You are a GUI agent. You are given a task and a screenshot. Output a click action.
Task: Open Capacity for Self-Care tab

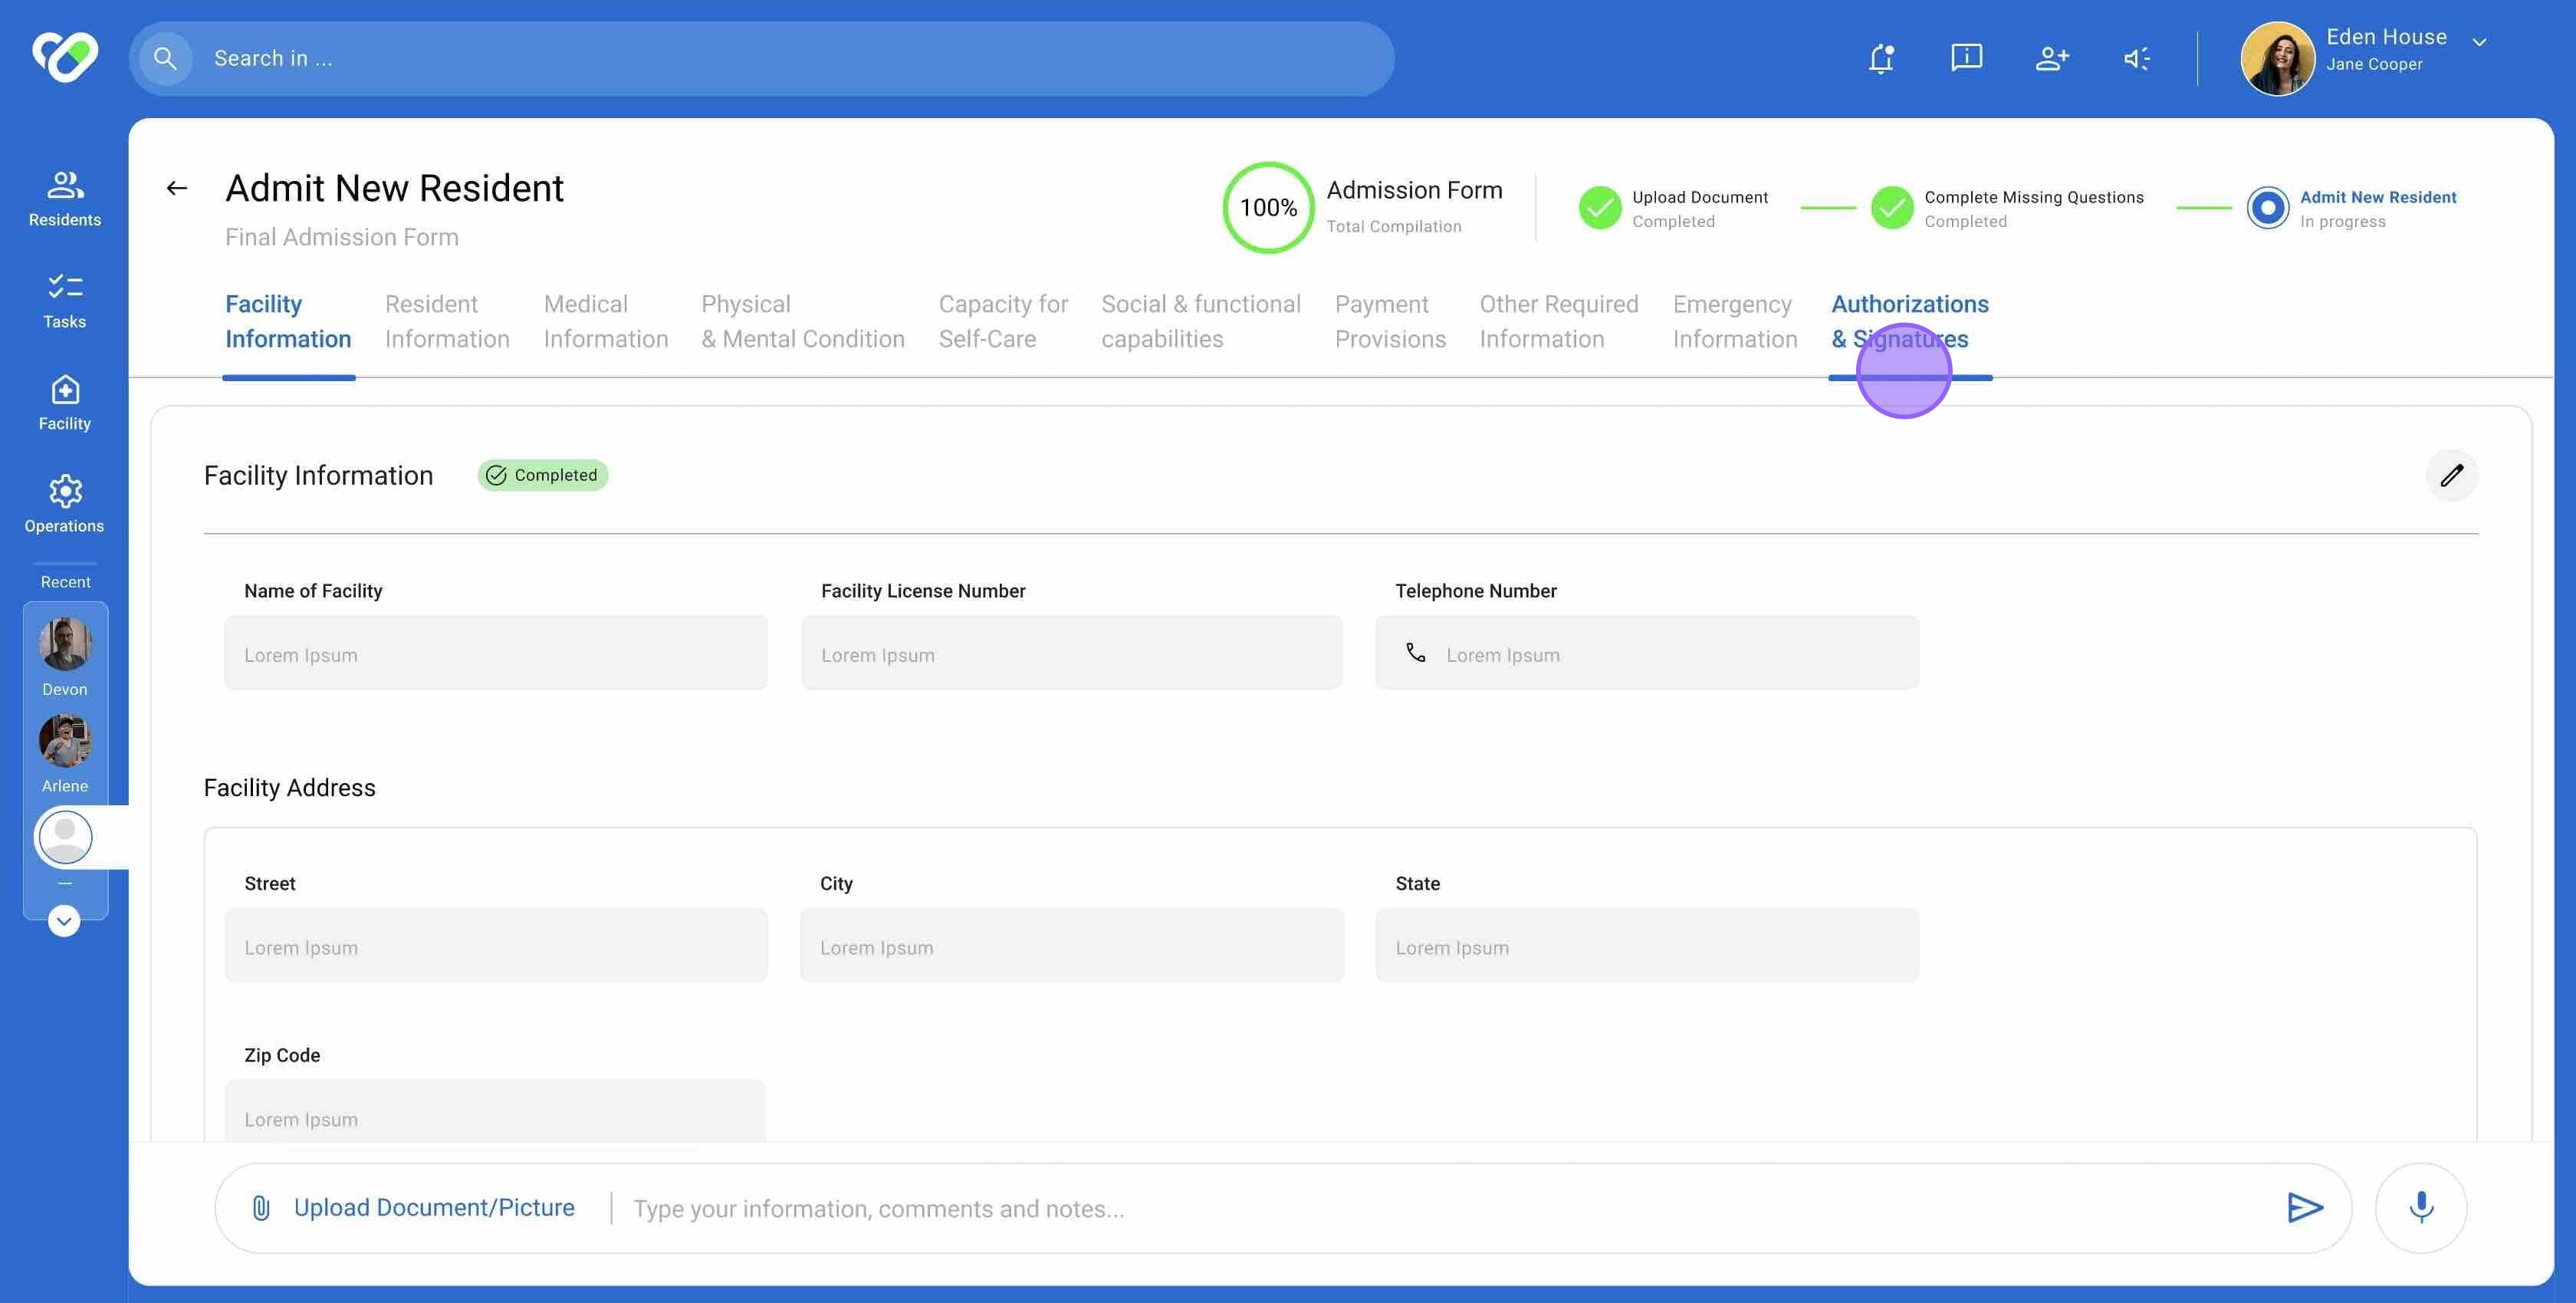pyautogui.click(x=1003, y=321)
